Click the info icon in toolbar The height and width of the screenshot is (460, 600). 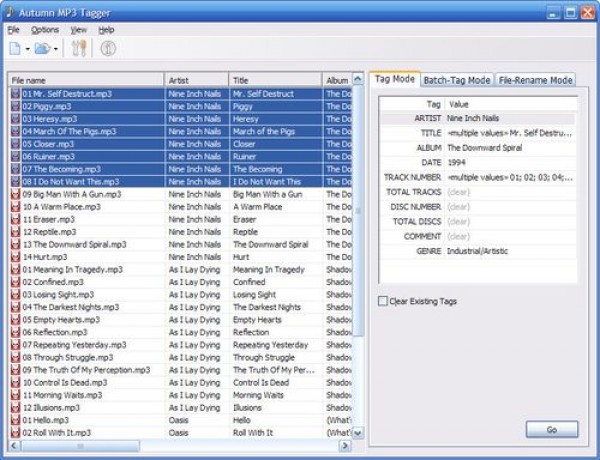coord(108,48)
